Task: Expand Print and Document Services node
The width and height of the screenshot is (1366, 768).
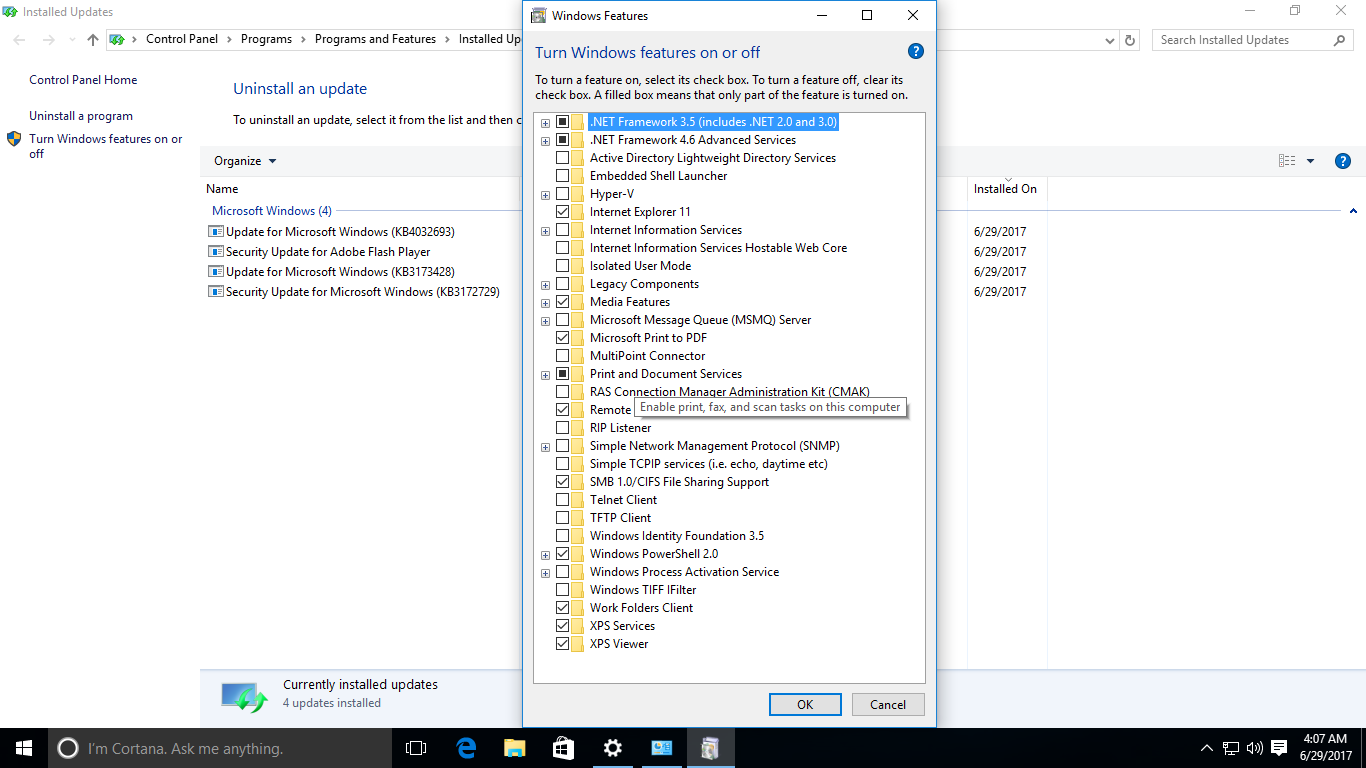Action: (x=545, y=375)
